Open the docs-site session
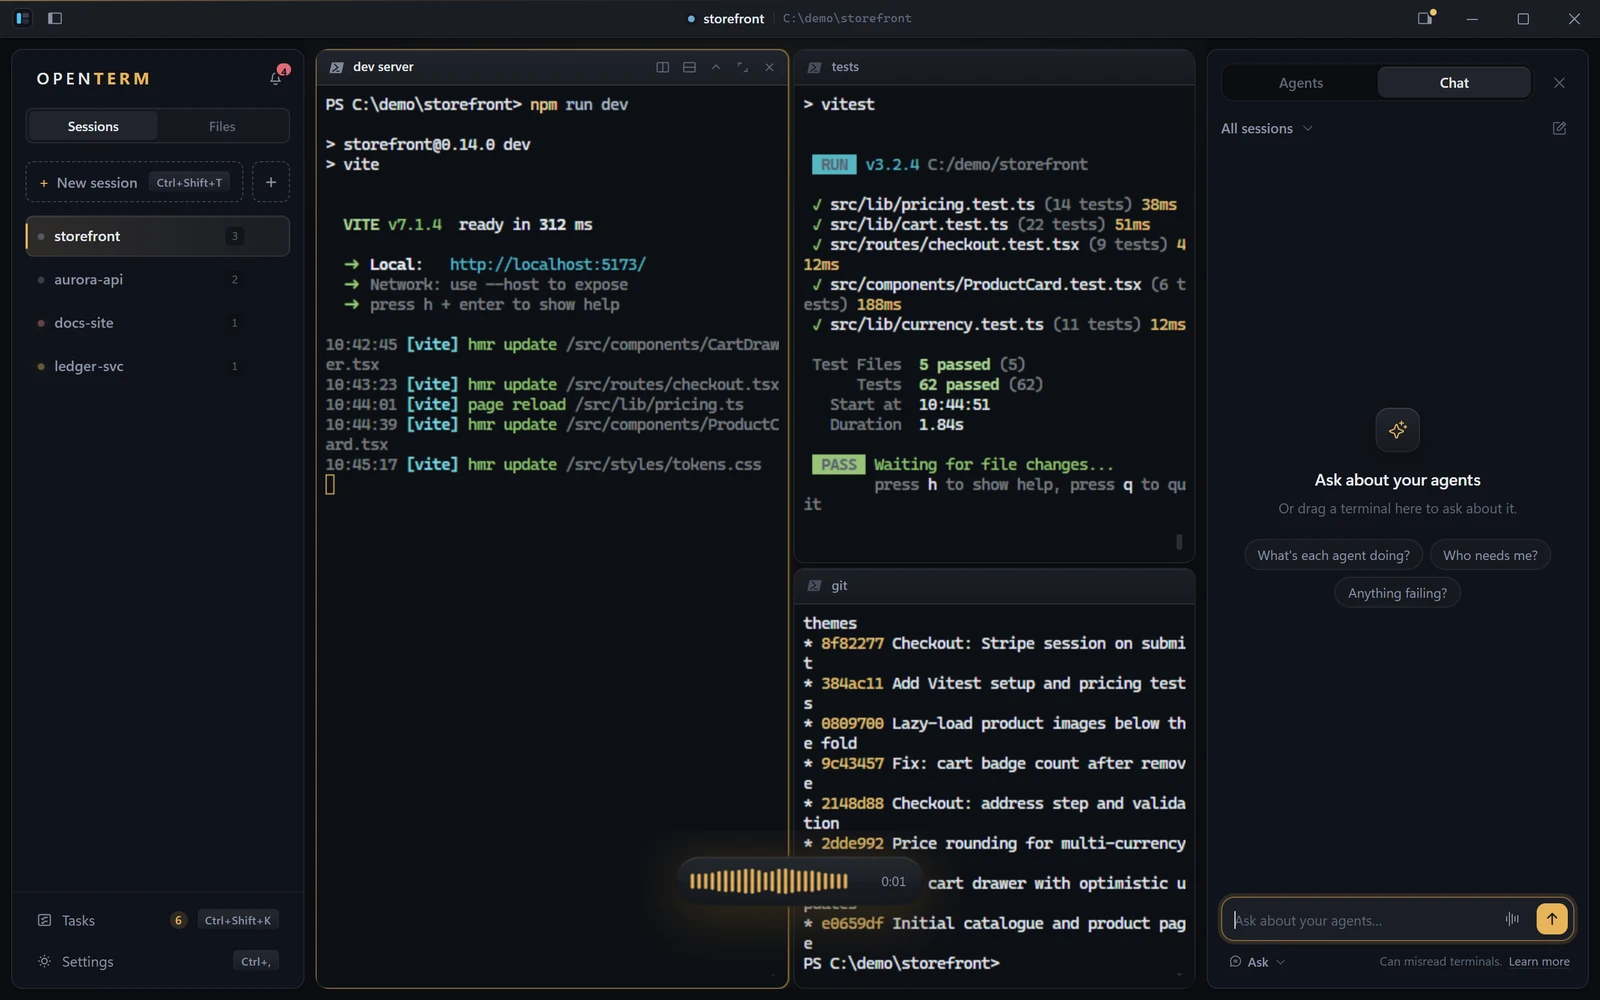Screen dimensions: 1600x1000 157,323
